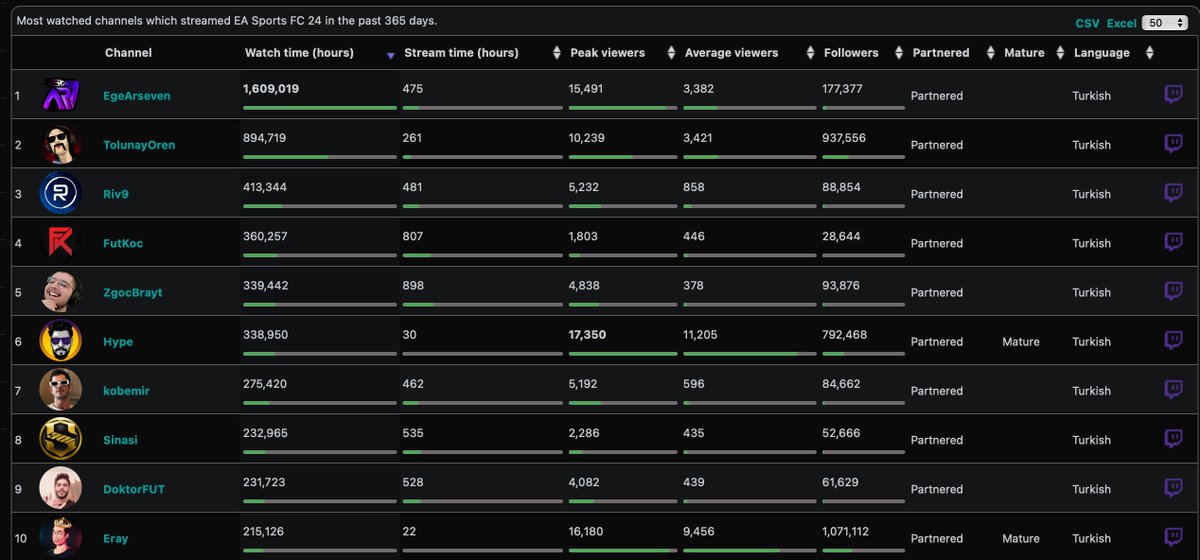Select stream time value 898
This screenshot has height=560, width=1200.
coord(413,286)
